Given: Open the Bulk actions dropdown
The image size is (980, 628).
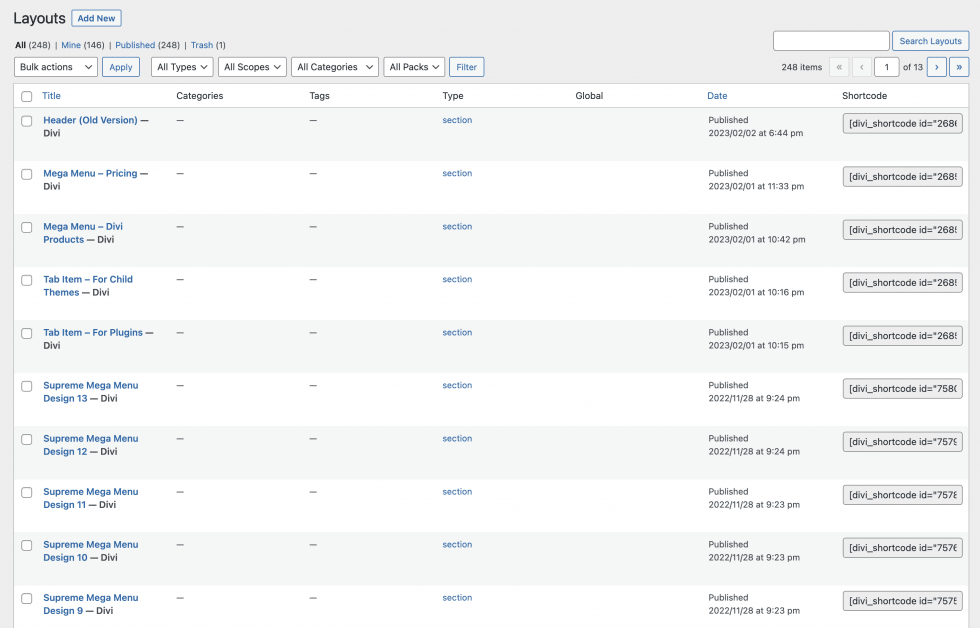Looking at the screenshot, I should 55,67.
